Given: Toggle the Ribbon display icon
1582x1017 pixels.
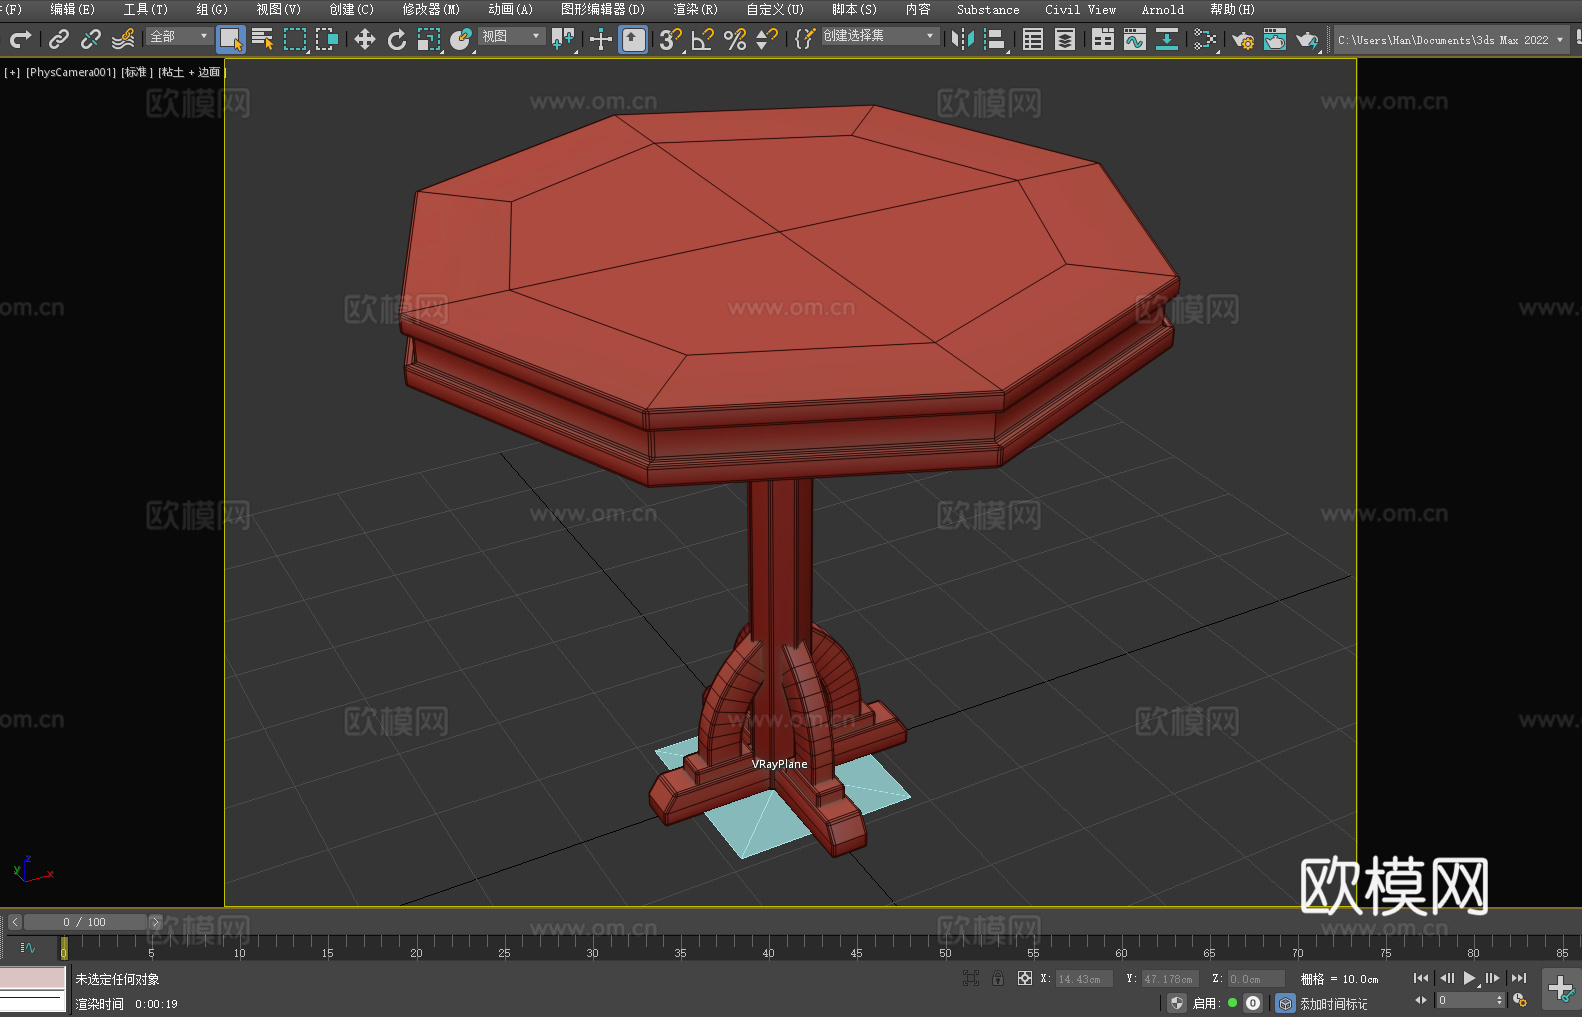Looking at the screenshot, I should (x=1103, y=39).
